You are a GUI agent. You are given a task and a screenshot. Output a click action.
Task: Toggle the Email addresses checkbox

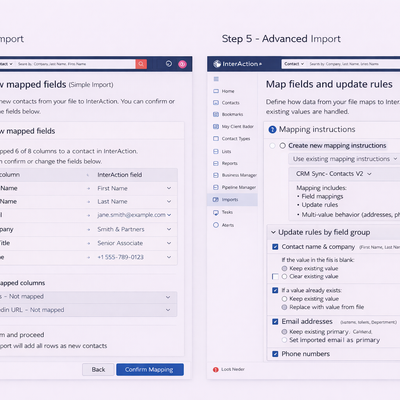click(275, 322)
